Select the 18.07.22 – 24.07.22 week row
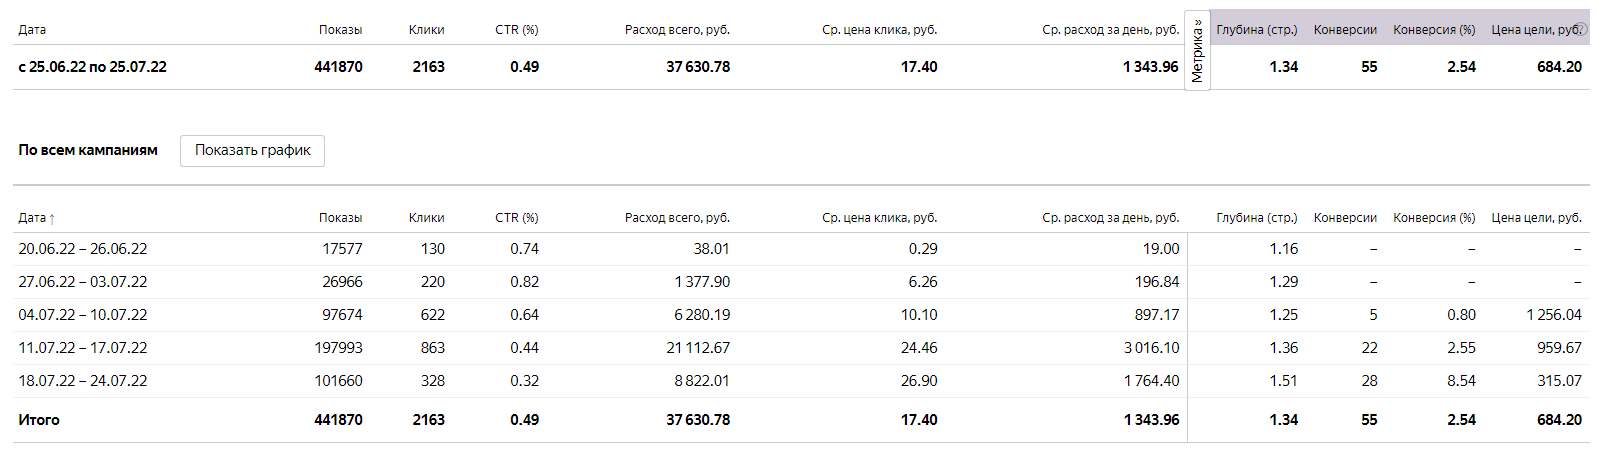Image resolution: width=1620 pixels, height=468 pixels. [x=83, y=381]
